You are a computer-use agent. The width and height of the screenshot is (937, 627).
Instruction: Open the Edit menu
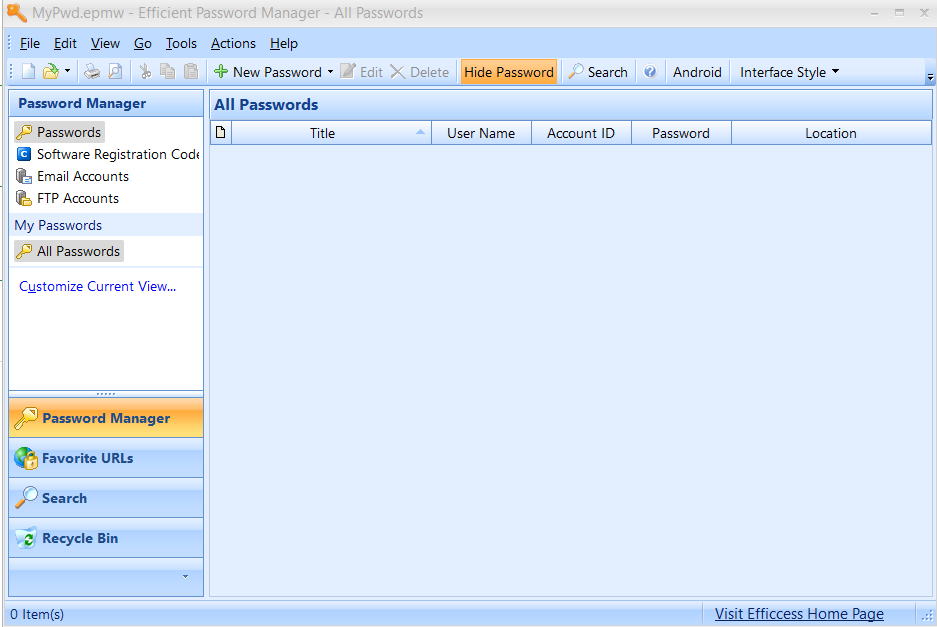point(65,44)
